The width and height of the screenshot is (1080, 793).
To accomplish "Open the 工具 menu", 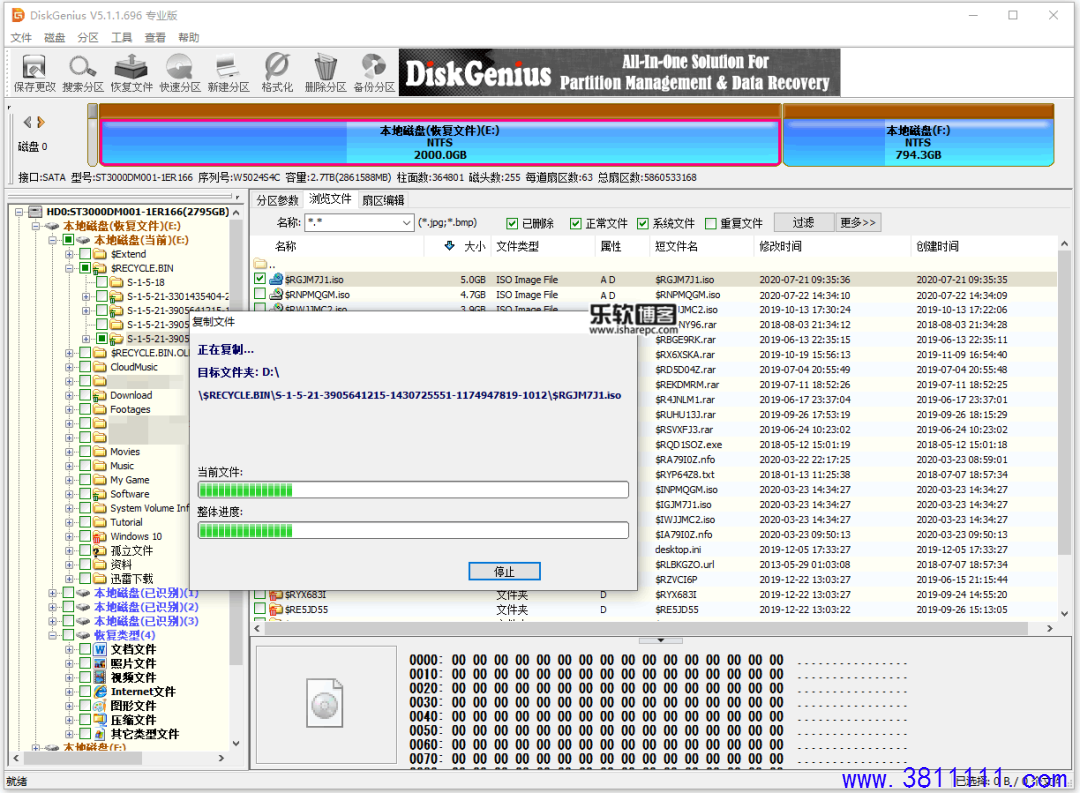I will coord(121,37).
